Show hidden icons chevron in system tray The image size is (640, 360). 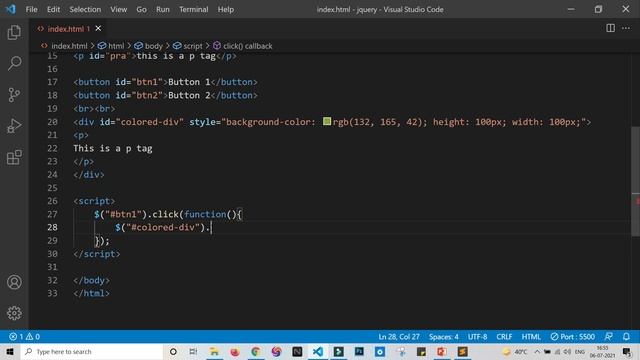[x=537, y=351]
